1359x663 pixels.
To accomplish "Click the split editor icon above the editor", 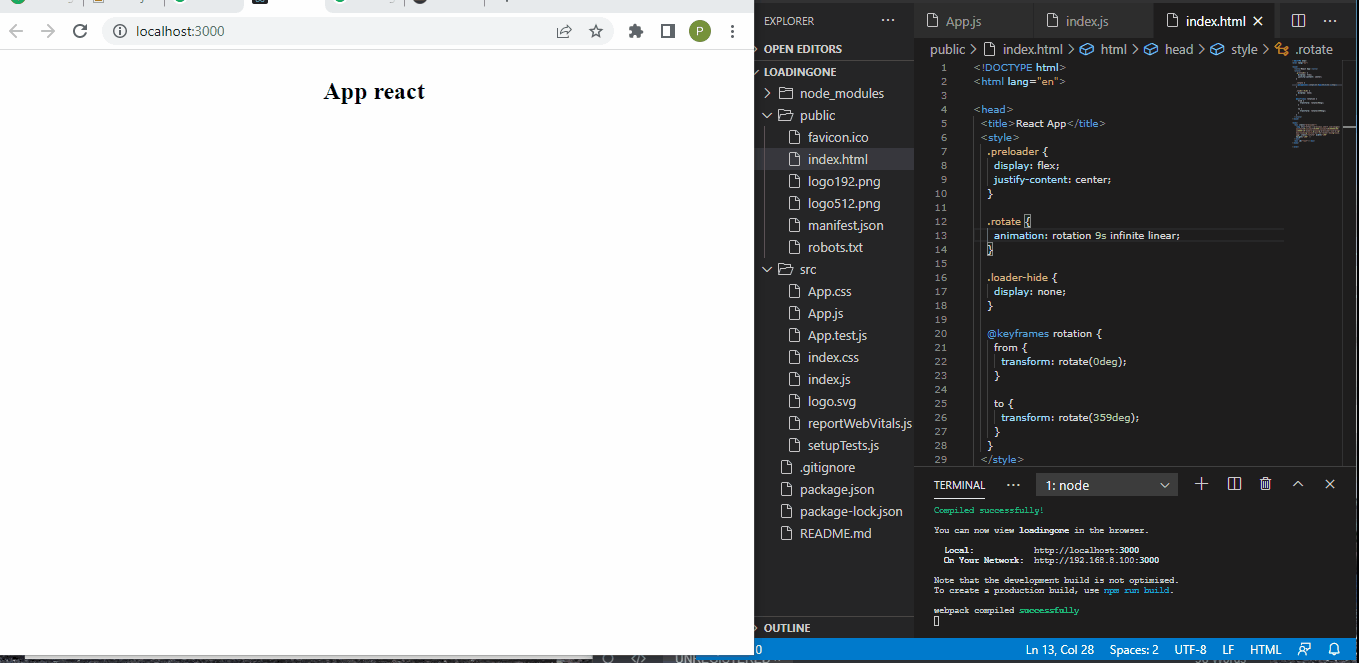I will point(1297,20).
